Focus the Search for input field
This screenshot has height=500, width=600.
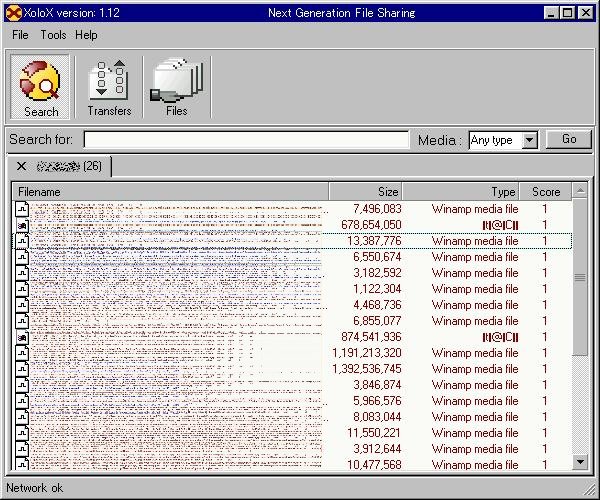(246, 140)
